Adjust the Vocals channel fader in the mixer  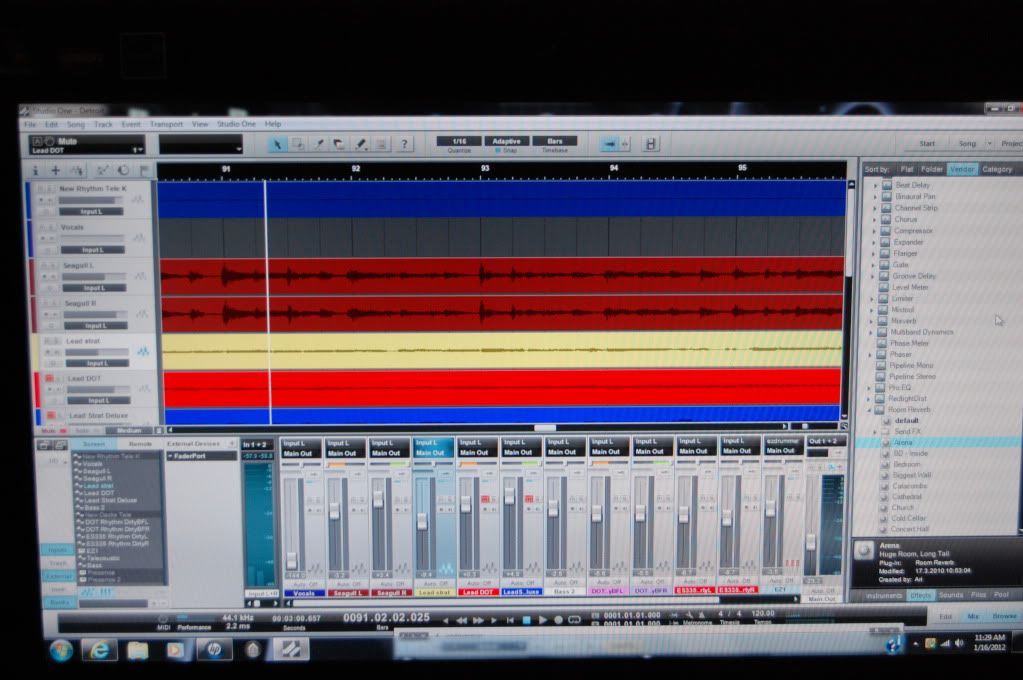point(292,558)
